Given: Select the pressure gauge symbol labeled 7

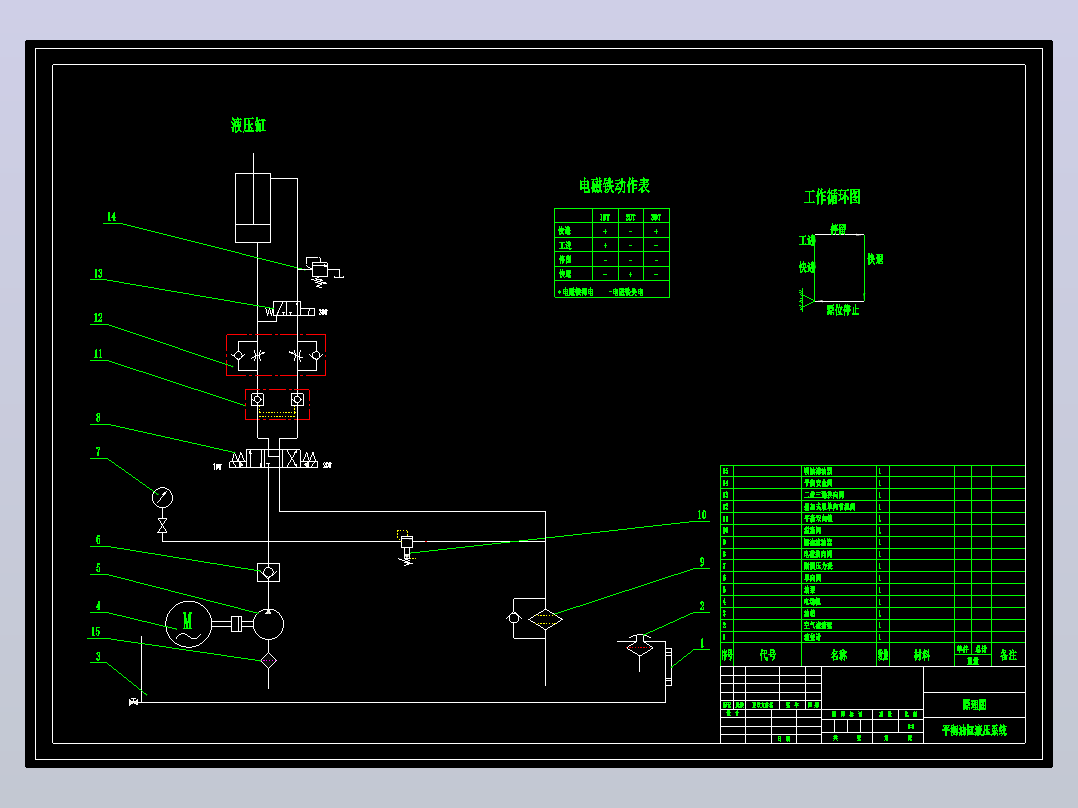Looking at the screenshot, I should [x=162, y=497].
